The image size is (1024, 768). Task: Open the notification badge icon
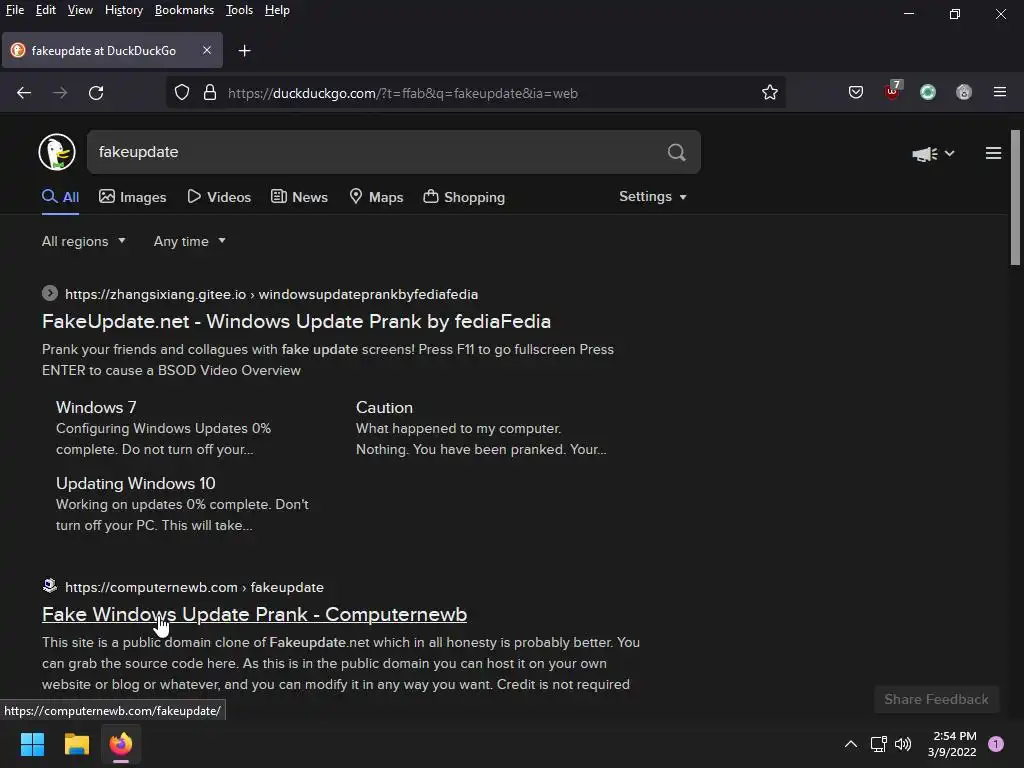tap(996, 744)
